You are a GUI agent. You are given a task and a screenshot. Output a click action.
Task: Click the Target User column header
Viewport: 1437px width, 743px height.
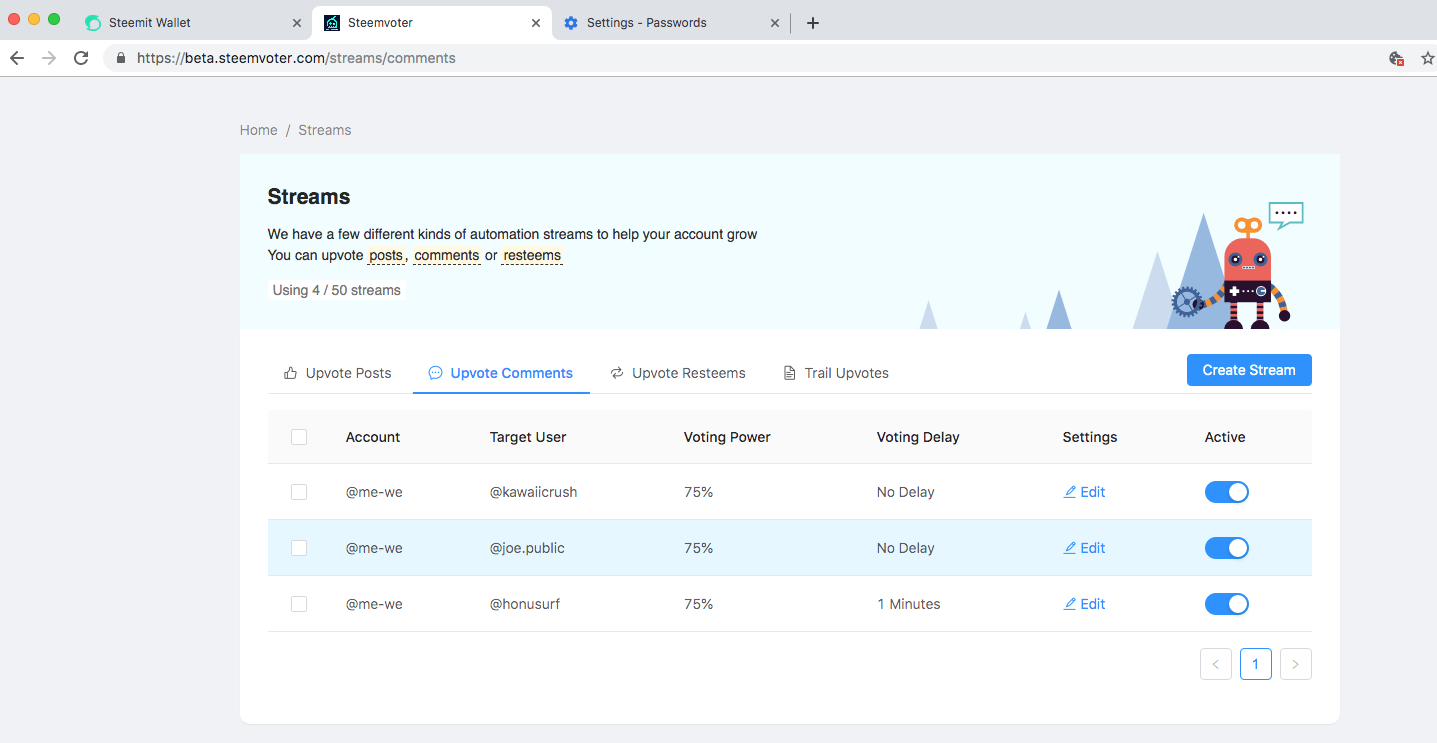(528, 437)
